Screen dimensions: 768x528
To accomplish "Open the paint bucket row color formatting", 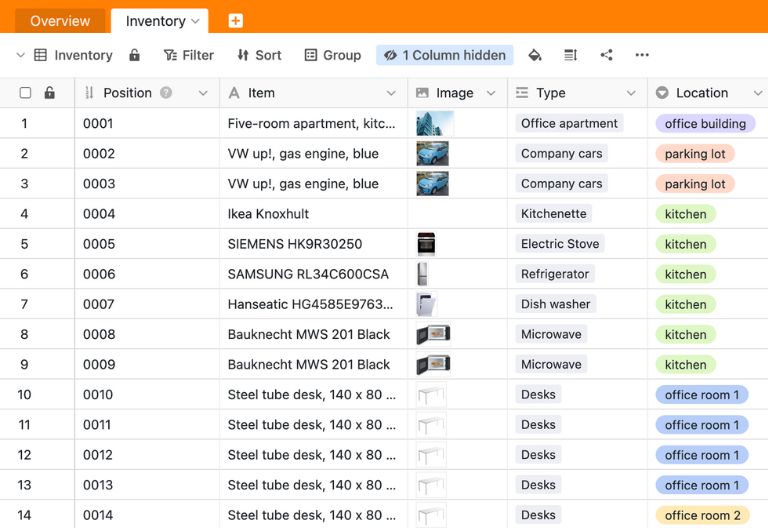I will click(x=535, y=55).
